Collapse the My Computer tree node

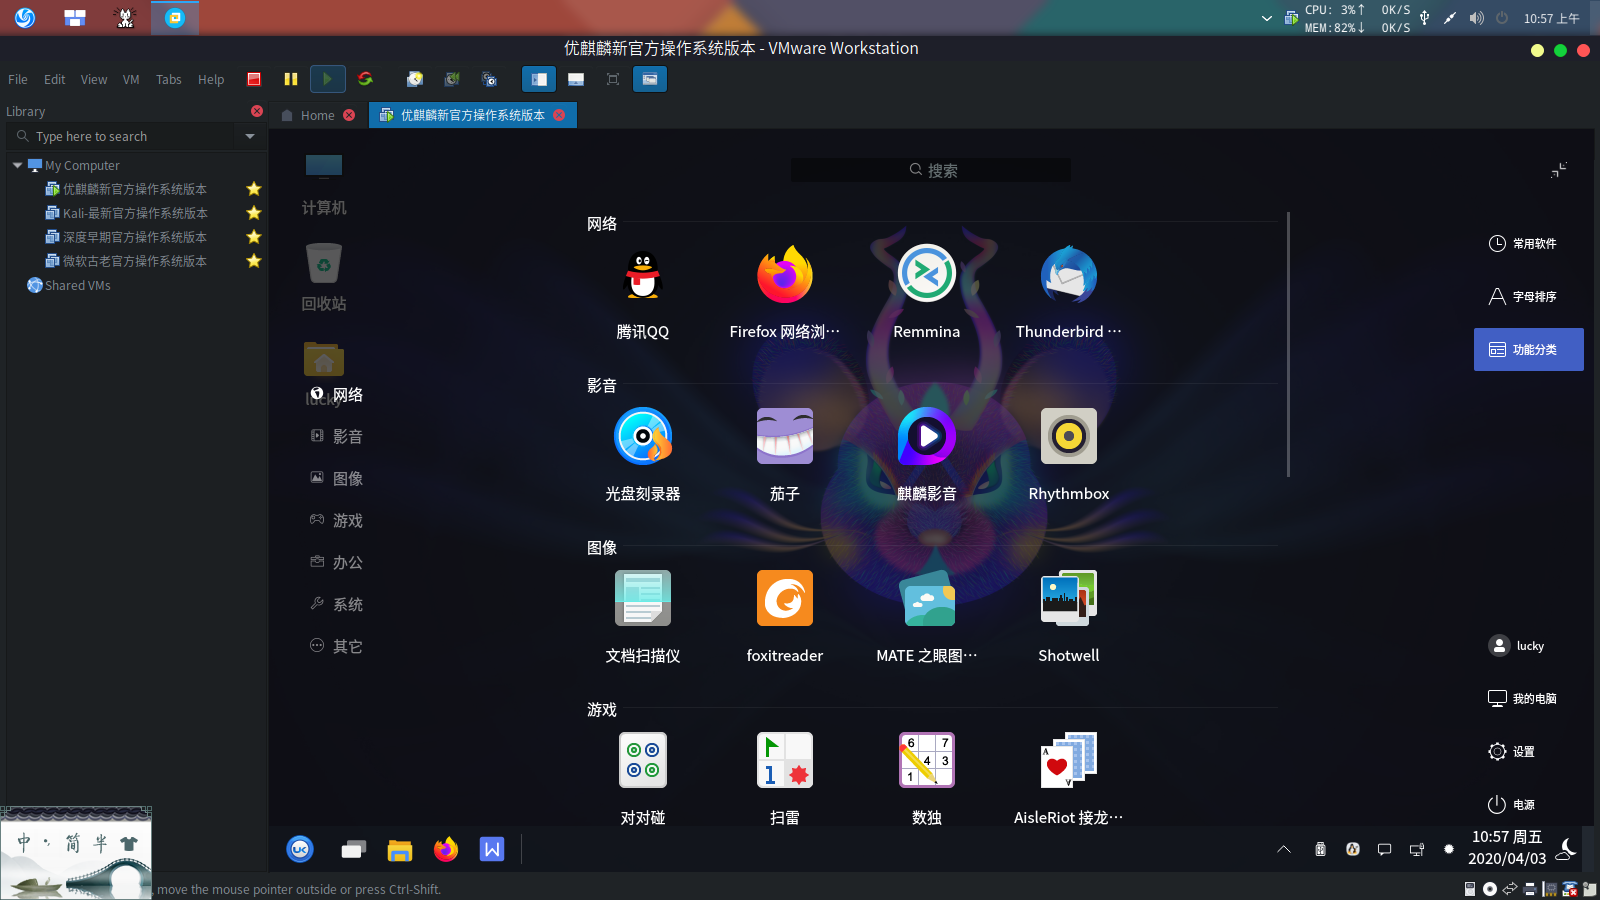17,165
